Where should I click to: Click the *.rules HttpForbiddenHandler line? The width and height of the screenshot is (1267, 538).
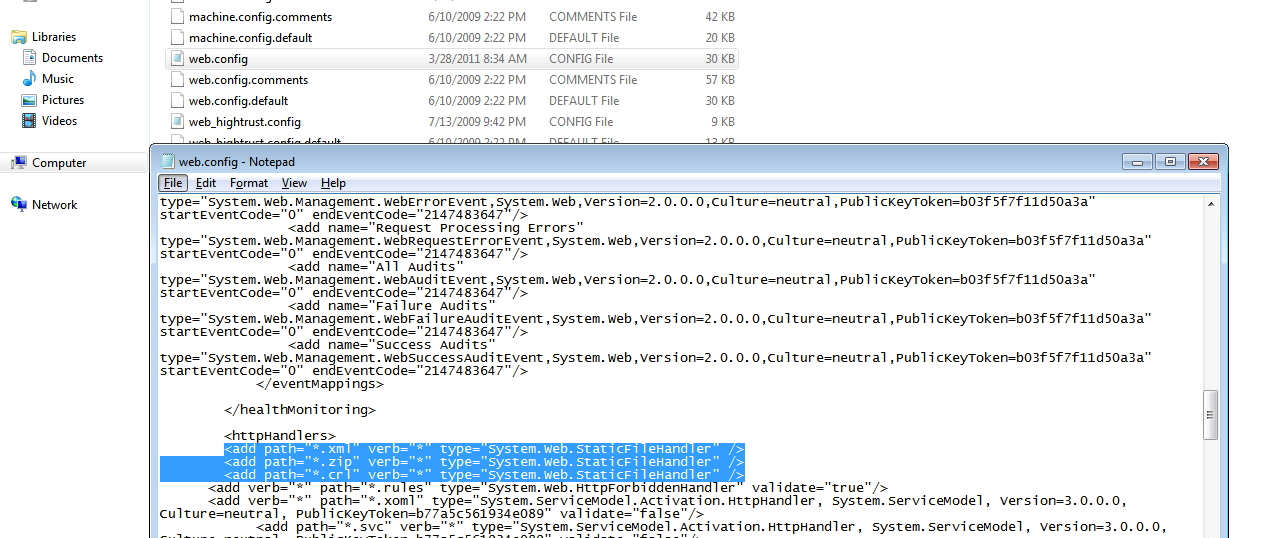(x=548, y=488)
